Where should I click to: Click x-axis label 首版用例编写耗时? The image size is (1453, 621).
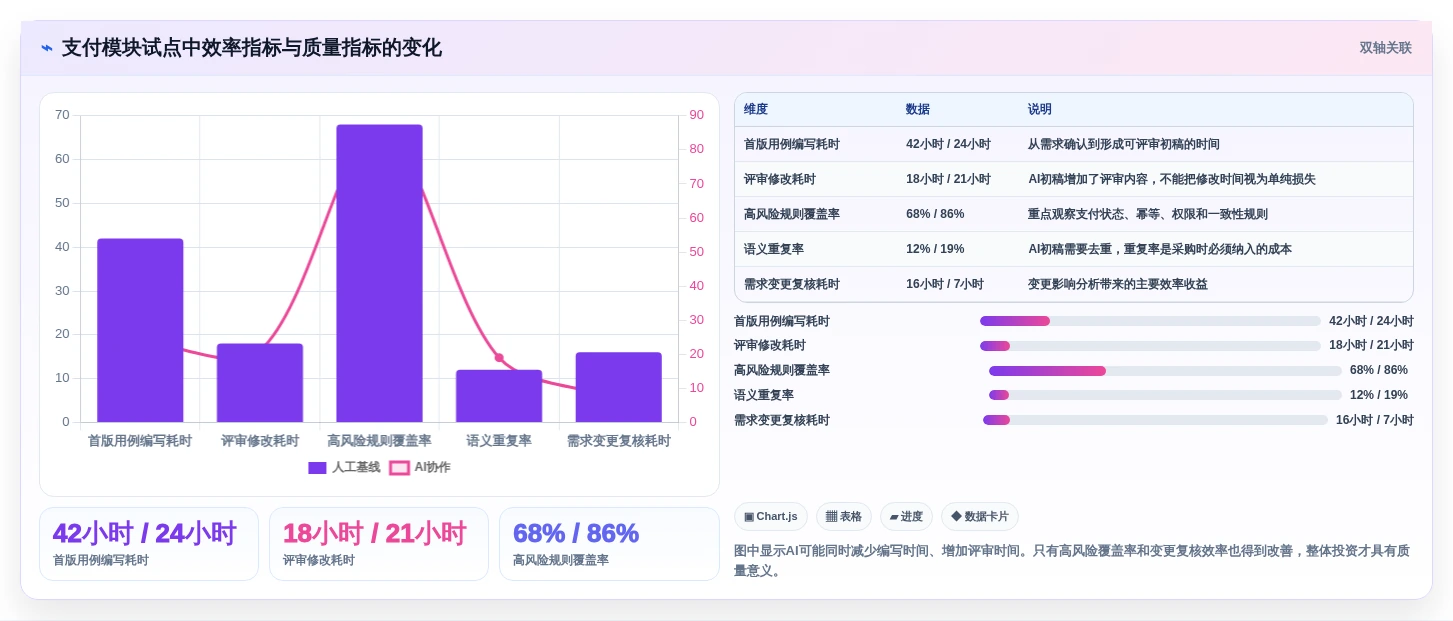tap(140, 441)
